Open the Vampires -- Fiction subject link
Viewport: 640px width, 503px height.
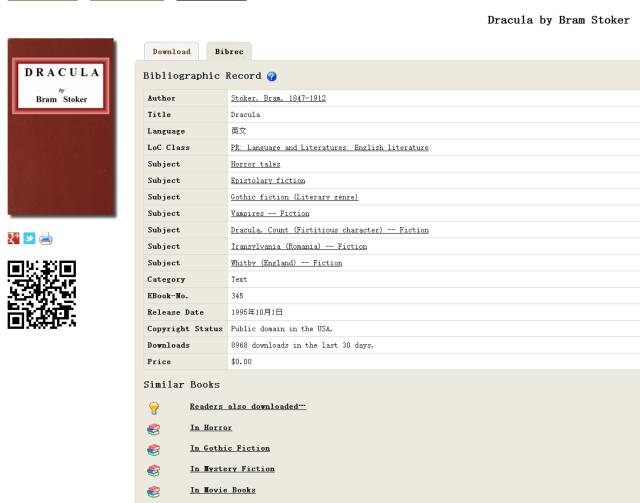click(x=269, y=213)
